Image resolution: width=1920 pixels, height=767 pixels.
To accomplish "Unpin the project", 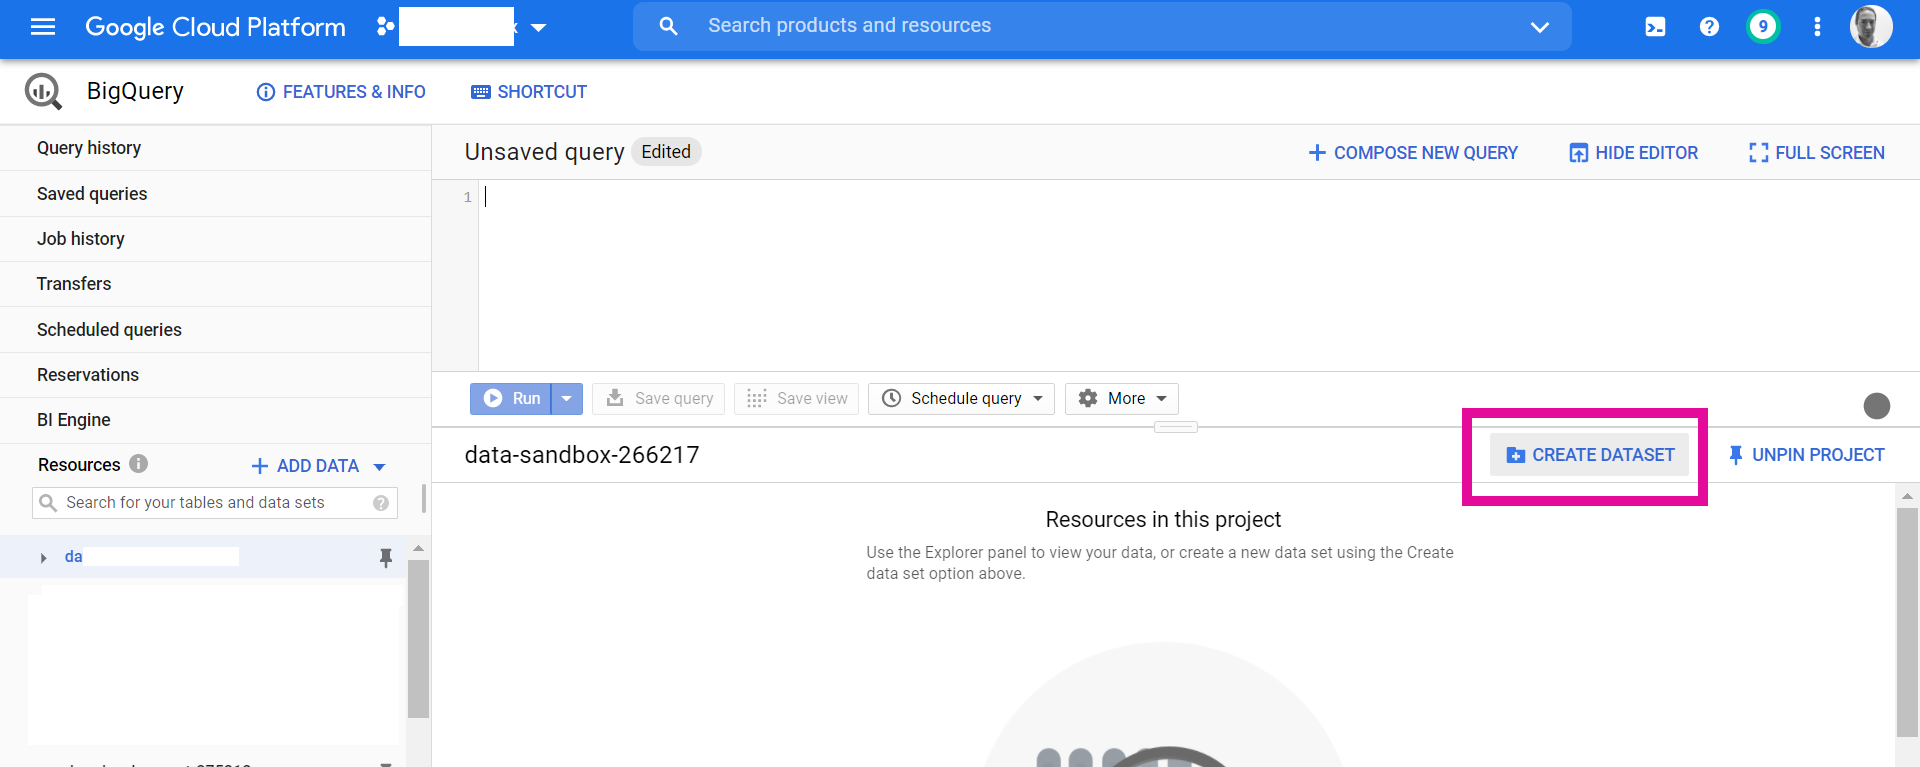I will [x=1806, y=455].
